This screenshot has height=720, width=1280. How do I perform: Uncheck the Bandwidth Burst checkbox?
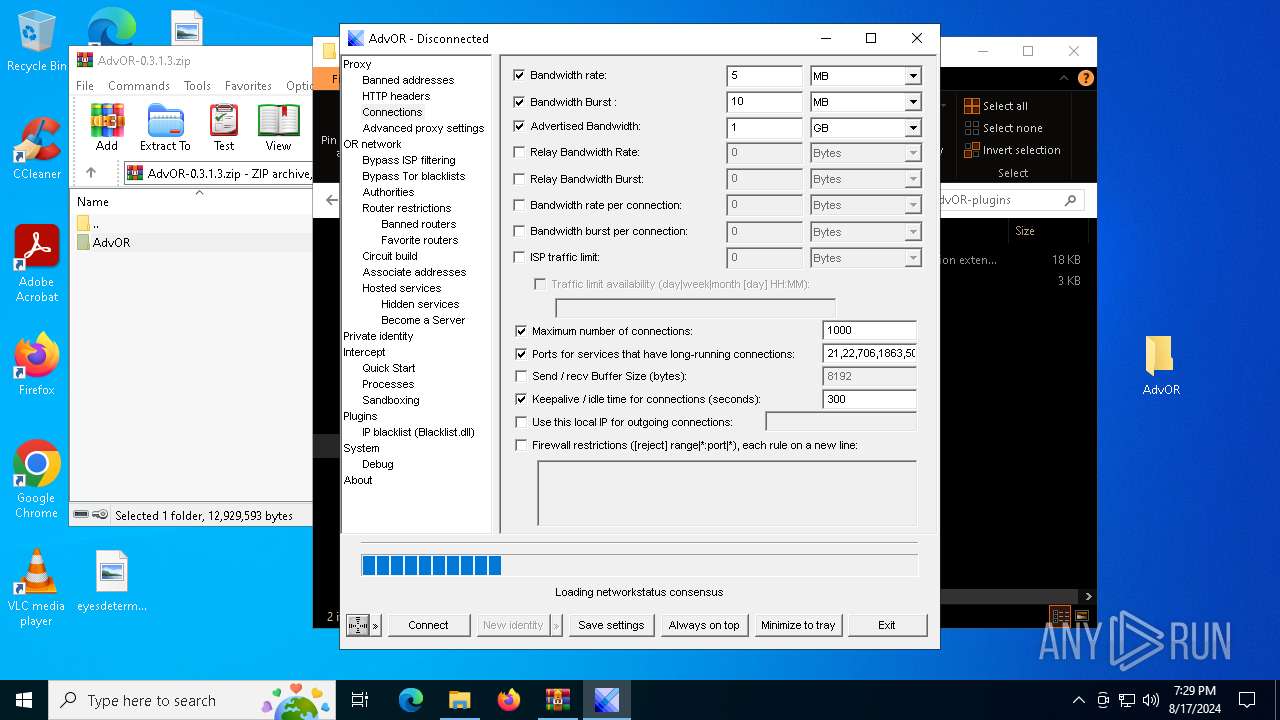point(519,101)
